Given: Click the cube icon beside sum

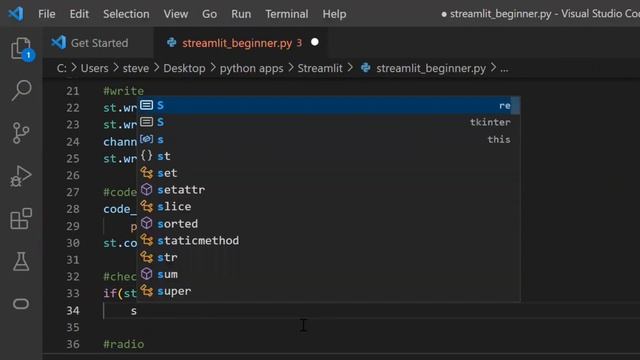Looking at the screenshot, I should (x=147, y=274).
